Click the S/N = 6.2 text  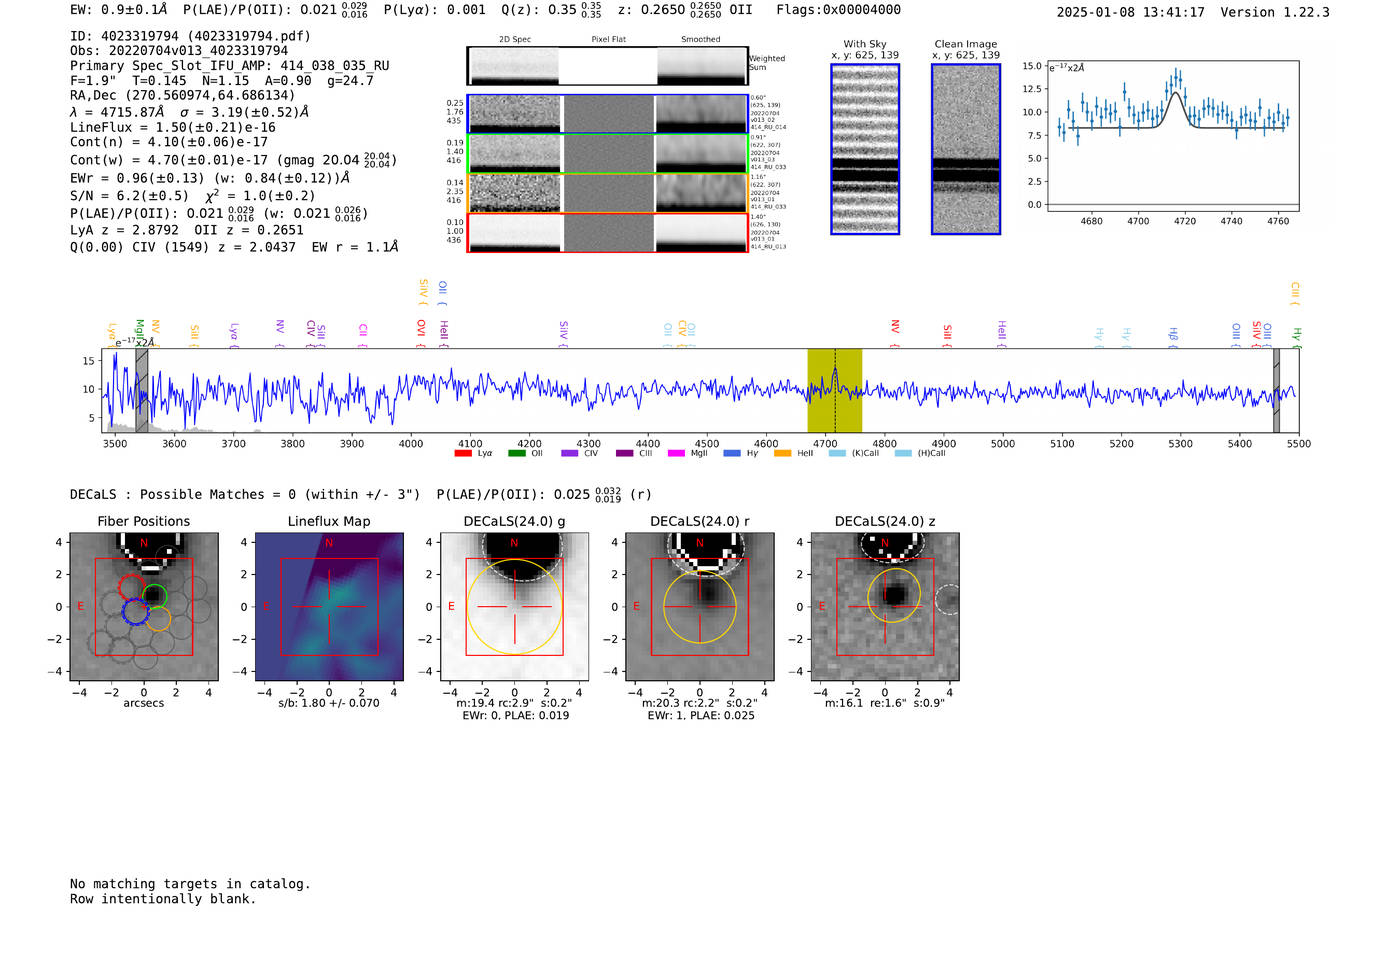133,196
